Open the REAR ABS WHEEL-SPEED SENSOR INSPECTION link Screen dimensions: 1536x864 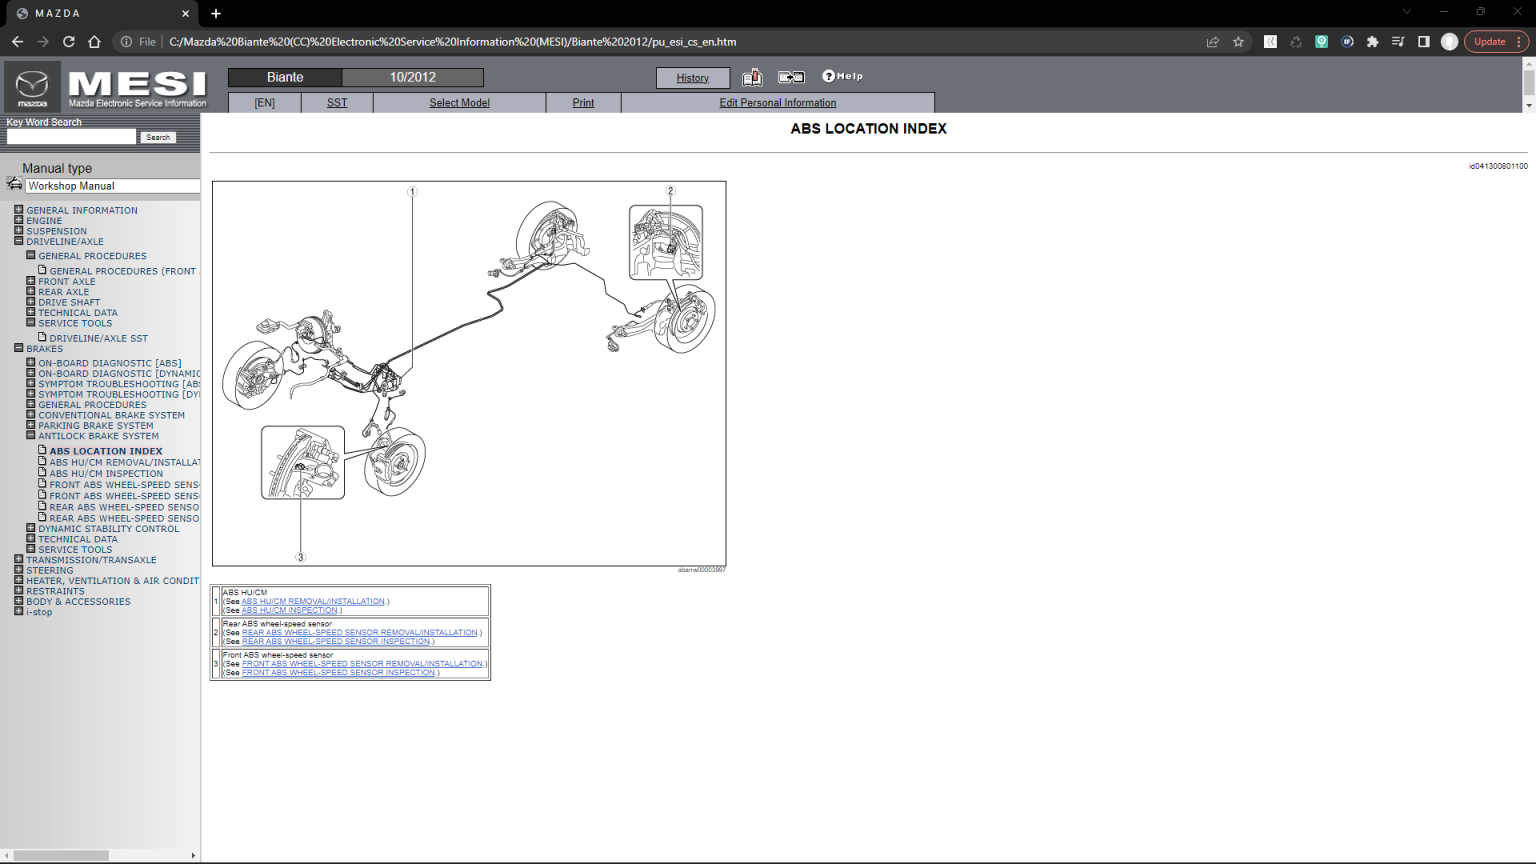click(336, 642)
